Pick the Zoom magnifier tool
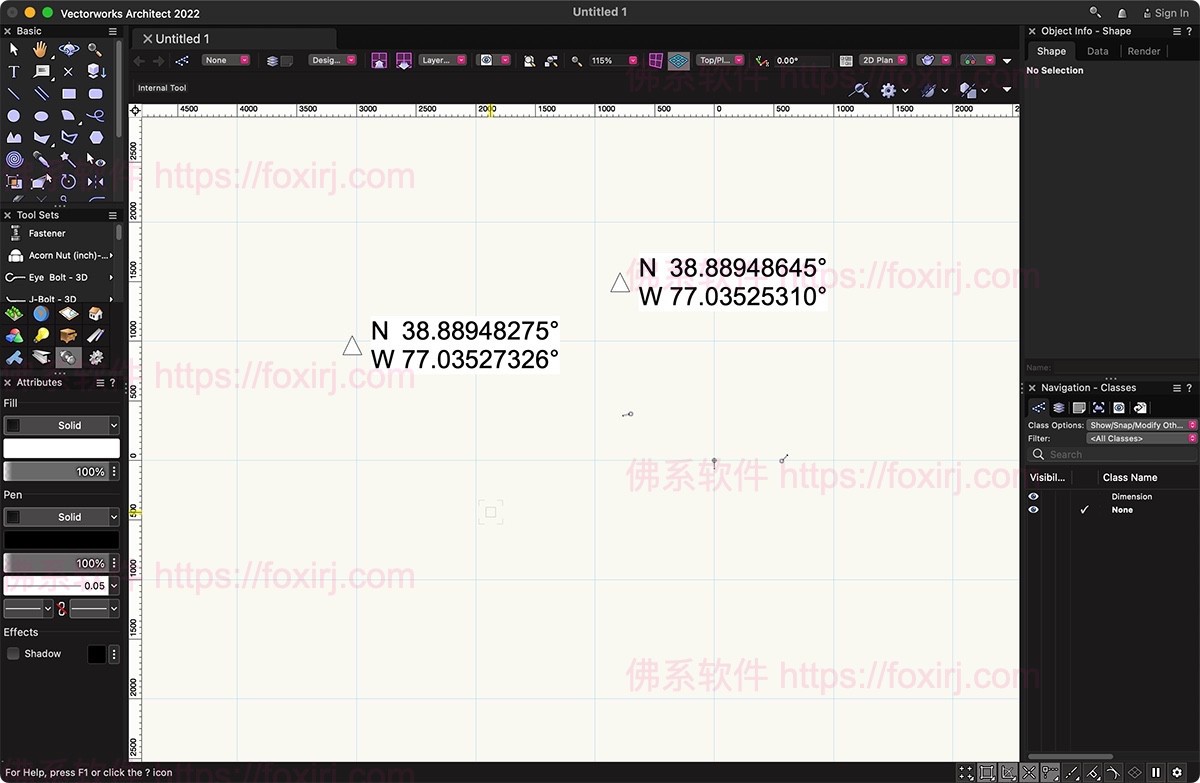 [93, 49]
